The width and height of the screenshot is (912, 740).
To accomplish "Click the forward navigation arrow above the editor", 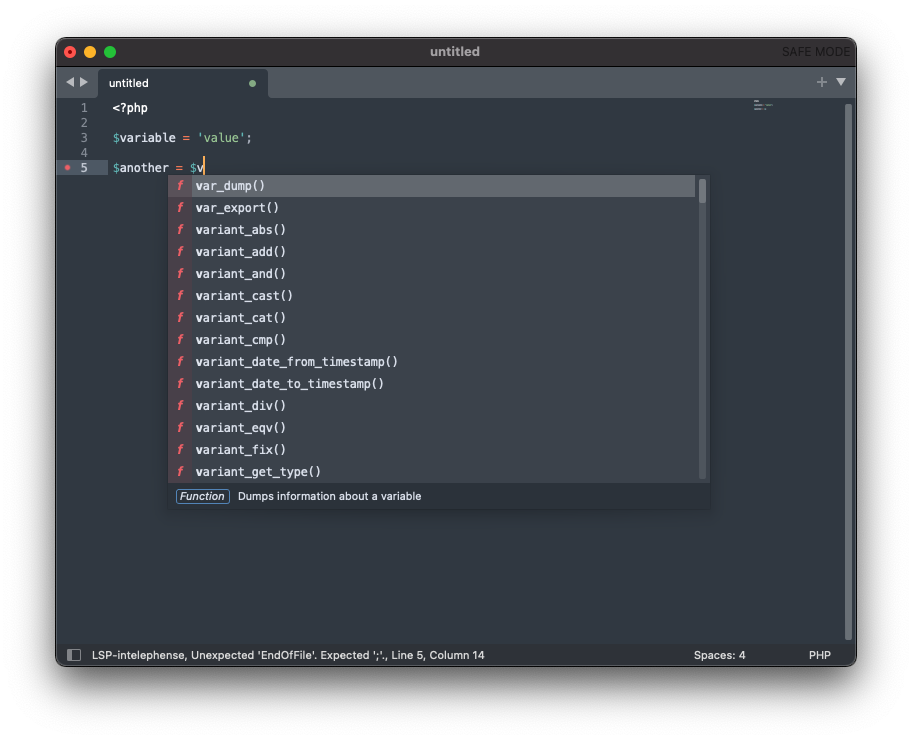I will [85, 83].
